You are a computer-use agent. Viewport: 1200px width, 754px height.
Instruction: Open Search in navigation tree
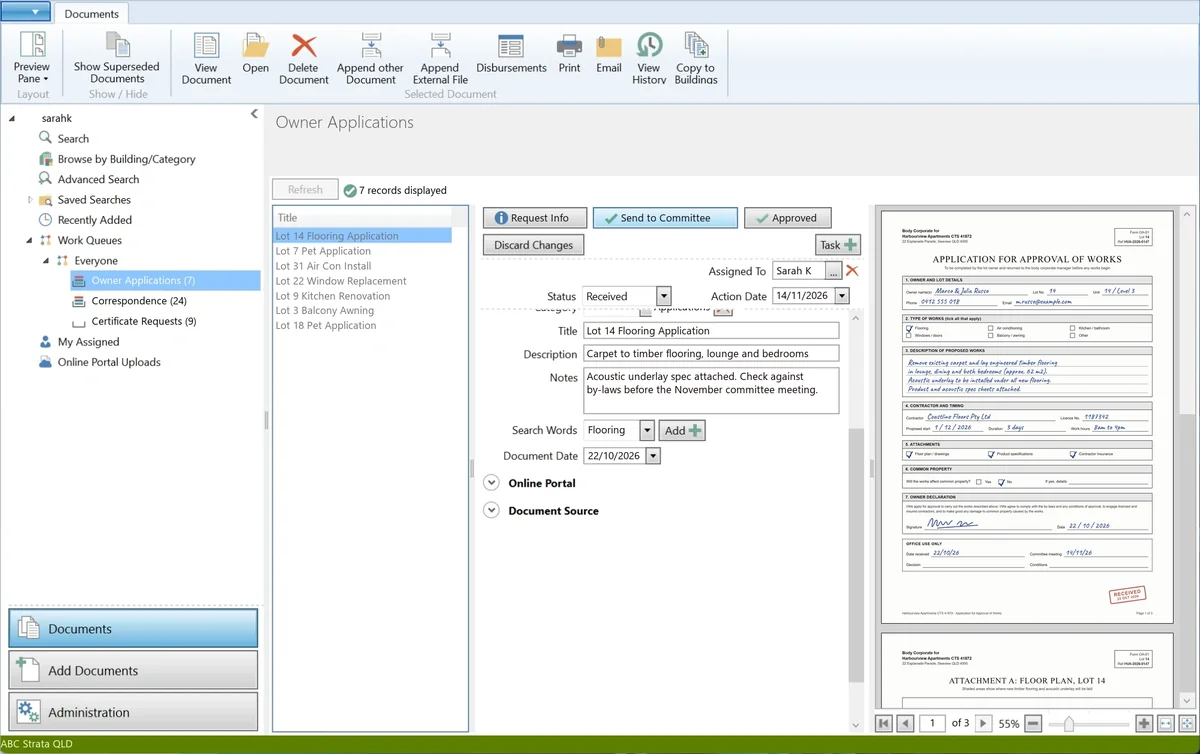(73, 139)
